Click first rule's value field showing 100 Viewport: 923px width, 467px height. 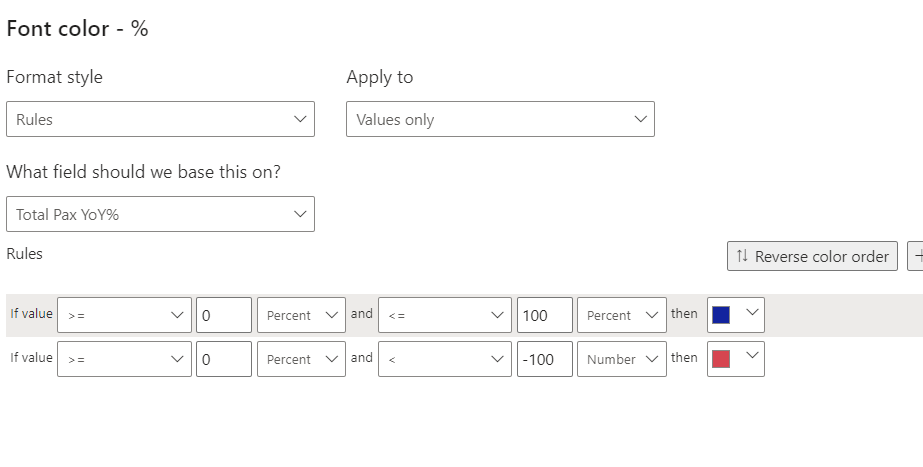pyautogui.click(x=544, y=315)
